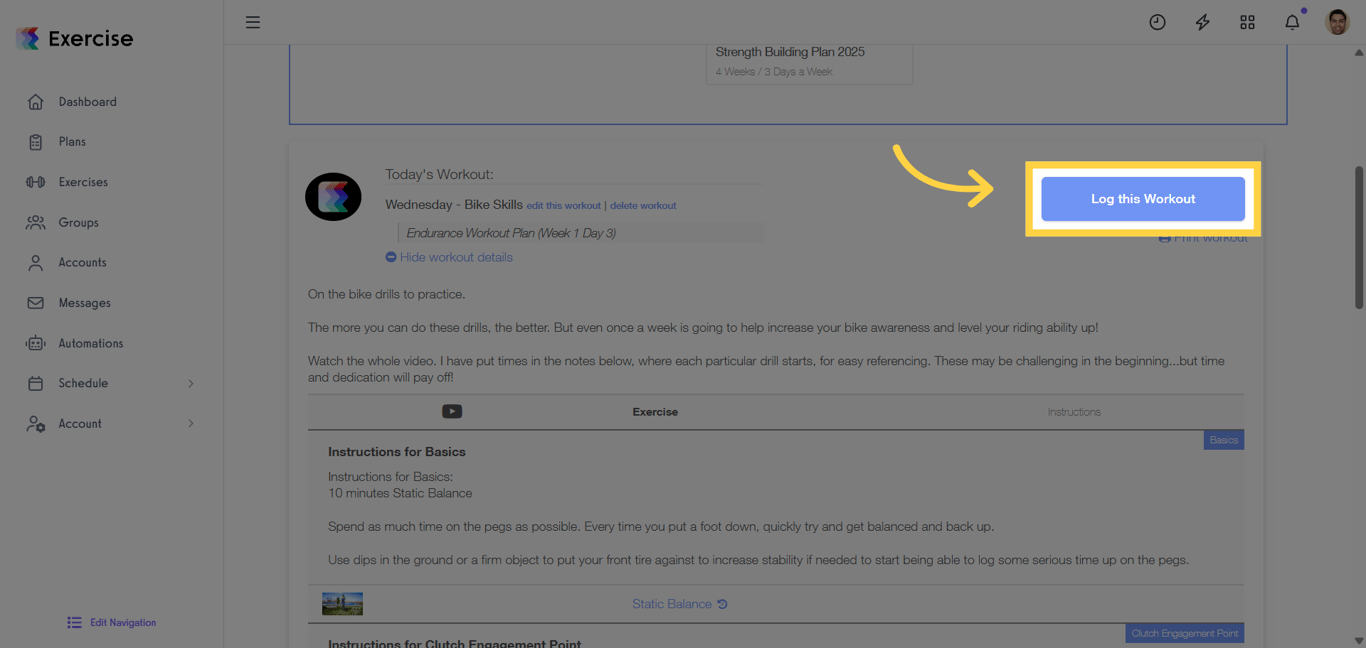Click the history clock icon in the top bar
Image resolution: width=1366 pixels, height=648 pixels.
pyautogui.click(x=1157, y=21)
